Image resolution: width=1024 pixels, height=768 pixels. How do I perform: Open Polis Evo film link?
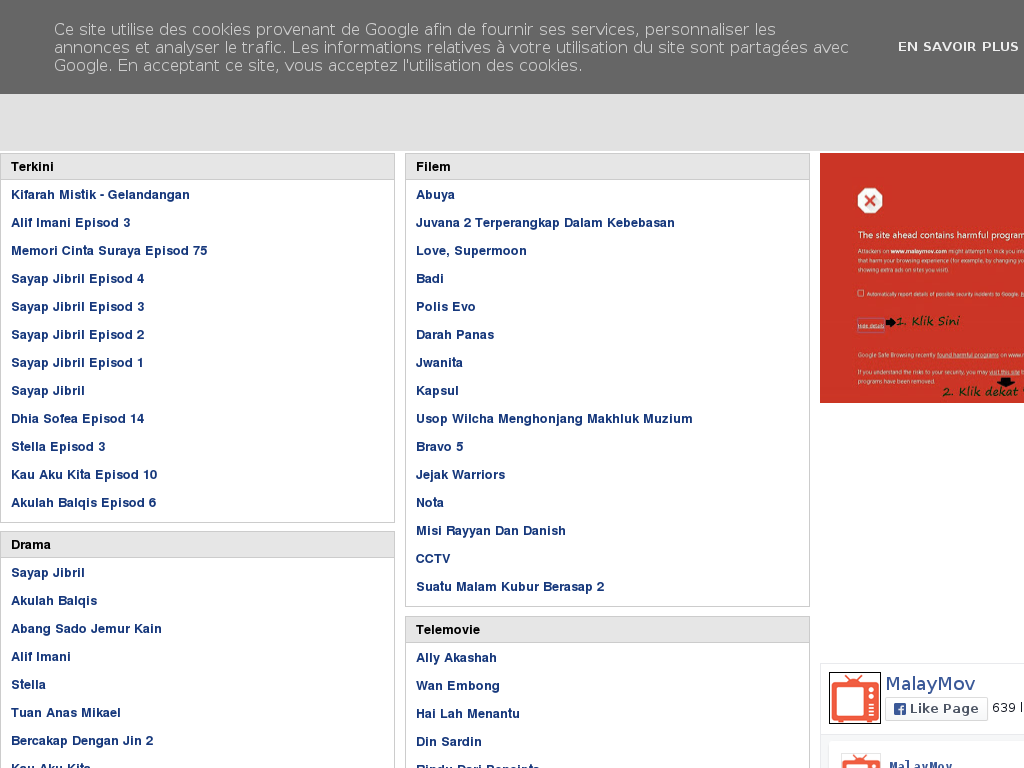point(445,307)
